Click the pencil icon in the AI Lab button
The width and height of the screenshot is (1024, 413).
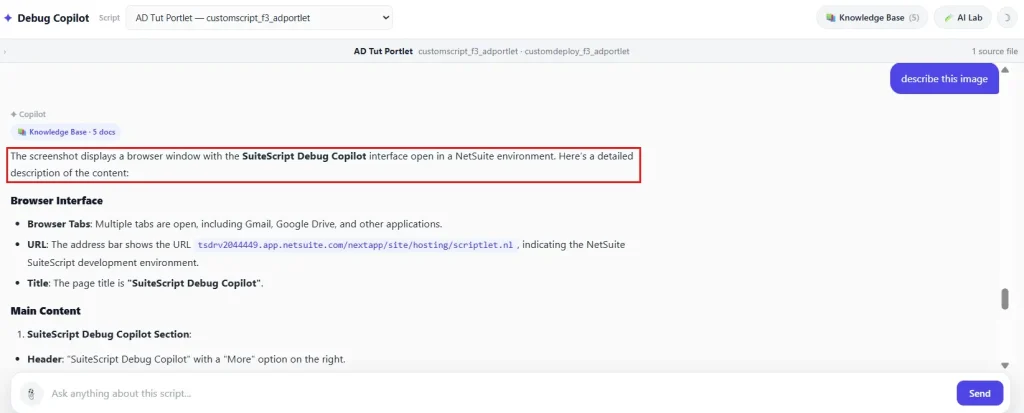click(x=948, y=18)
